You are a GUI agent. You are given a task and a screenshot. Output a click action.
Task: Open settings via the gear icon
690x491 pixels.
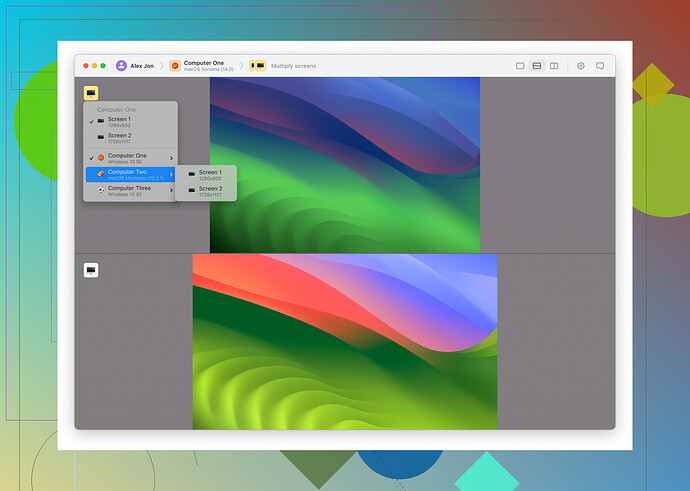(x=581, y=66)
